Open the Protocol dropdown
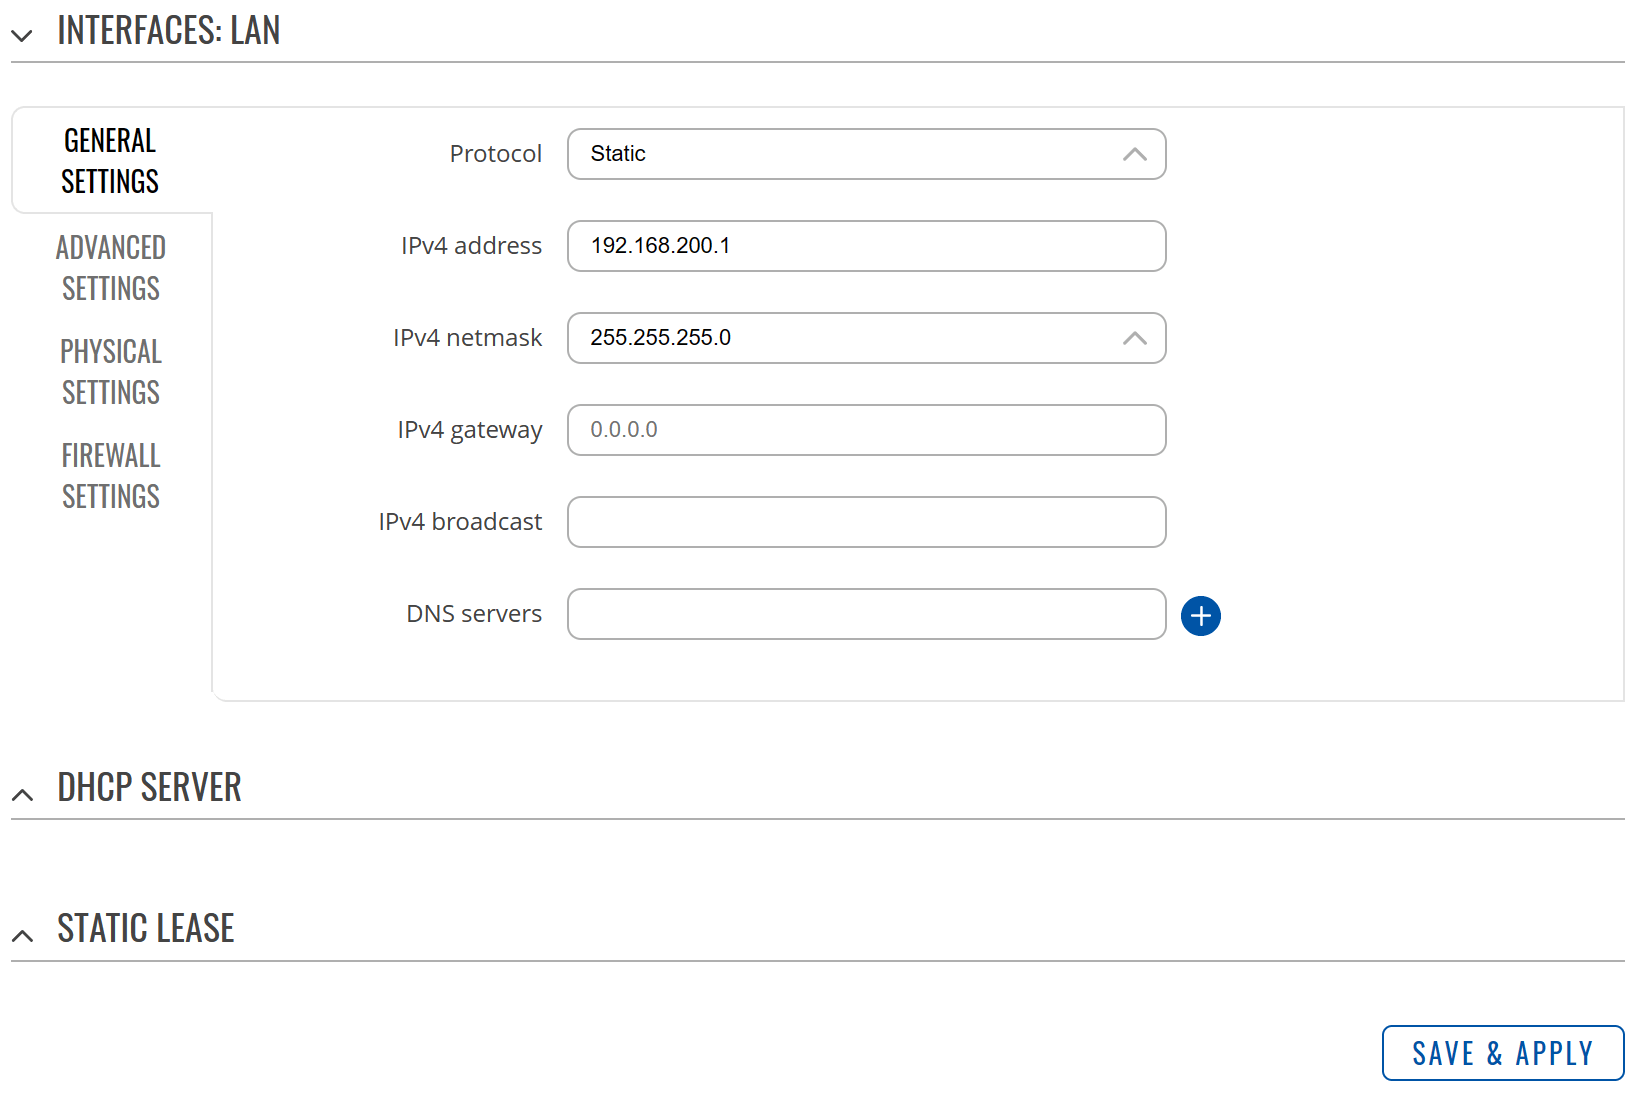This screenshot has height=1099, width=1647. pyautogui.click(x=866, y=154)
